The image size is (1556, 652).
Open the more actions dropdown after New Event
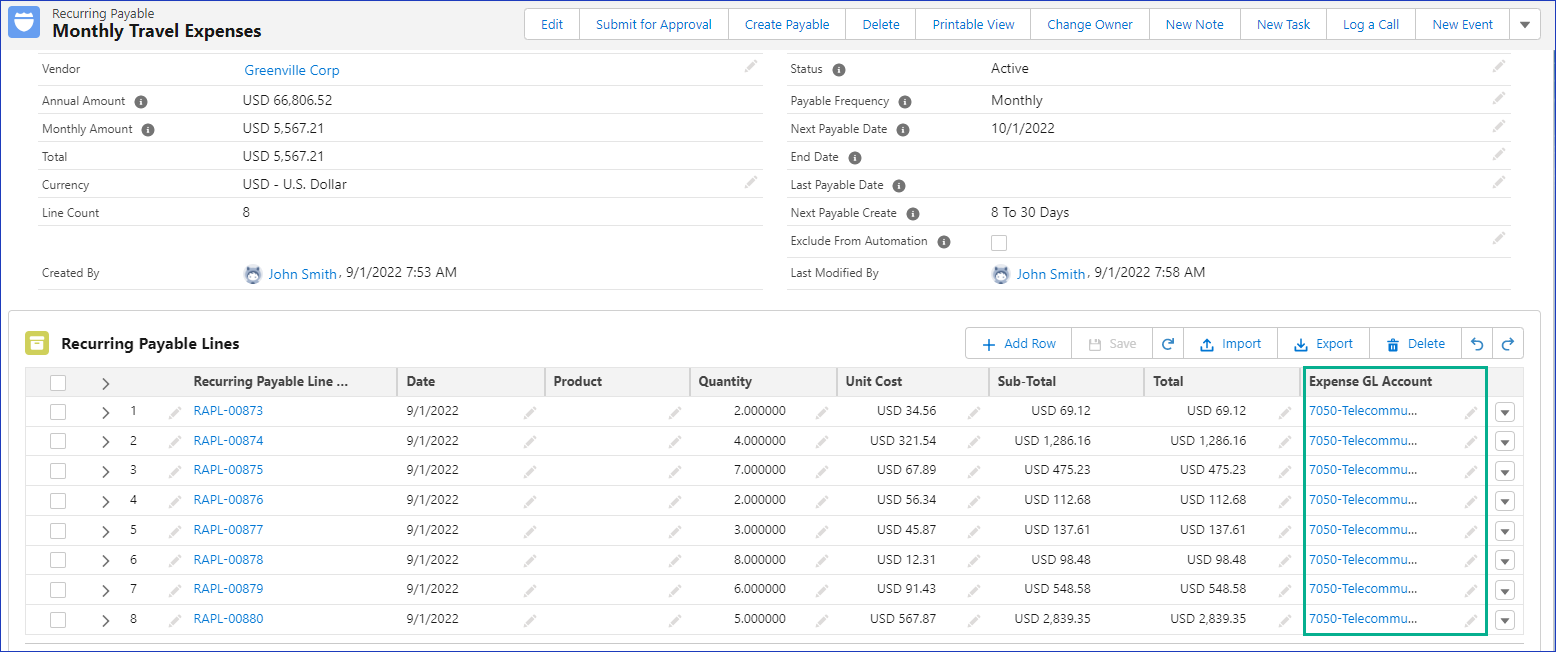click(x=1524, y=25)
